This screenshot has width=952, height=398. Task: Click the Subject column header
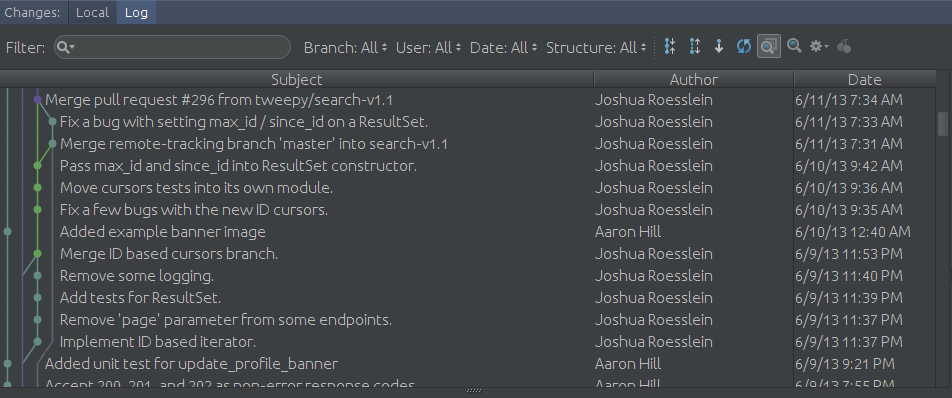tap(297, 79)
